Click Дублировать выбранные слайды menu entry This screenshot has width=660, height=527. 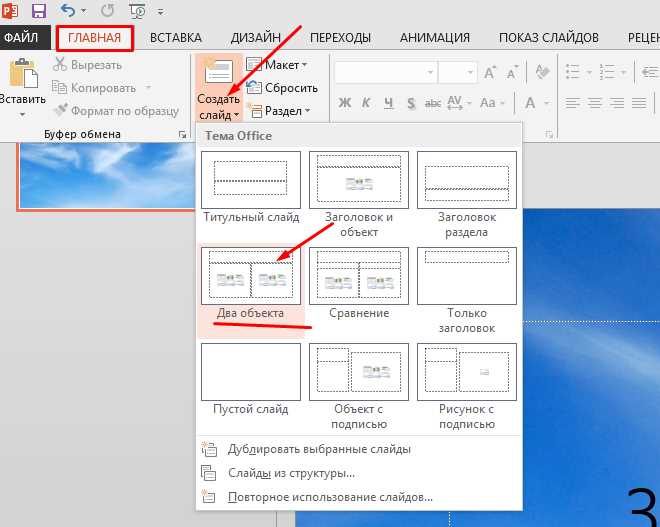point(359,449)
